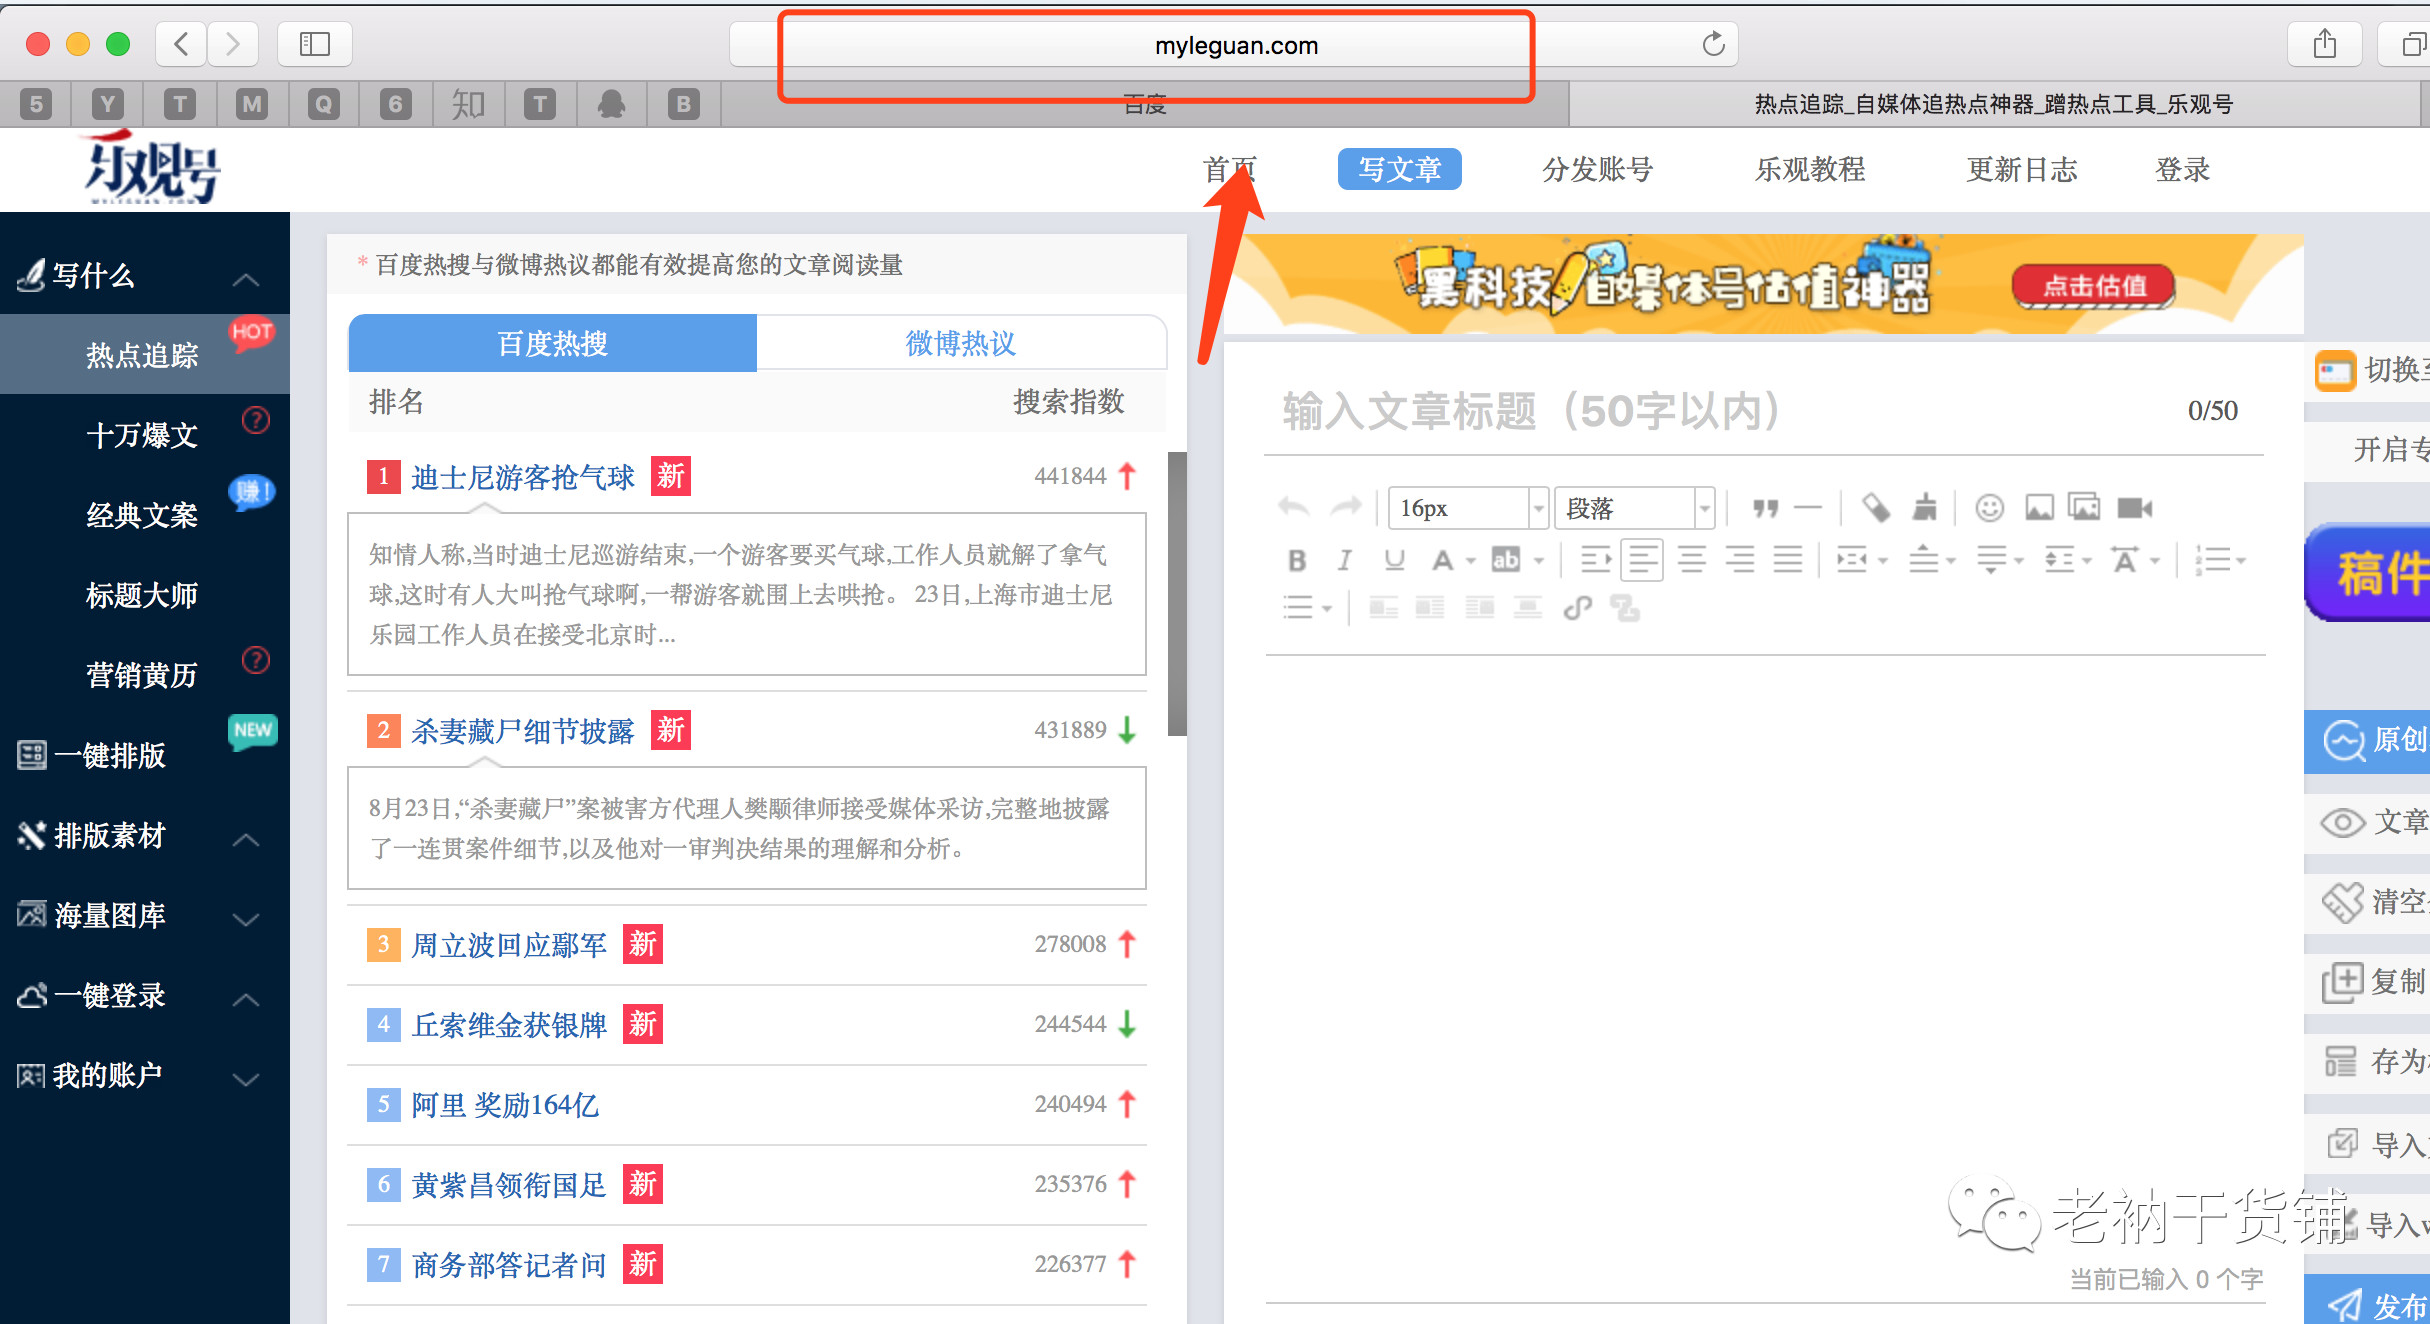Open the bell-shaped bookmark favicon
The image size is (2430, 1324).
(x=611, y=104)
